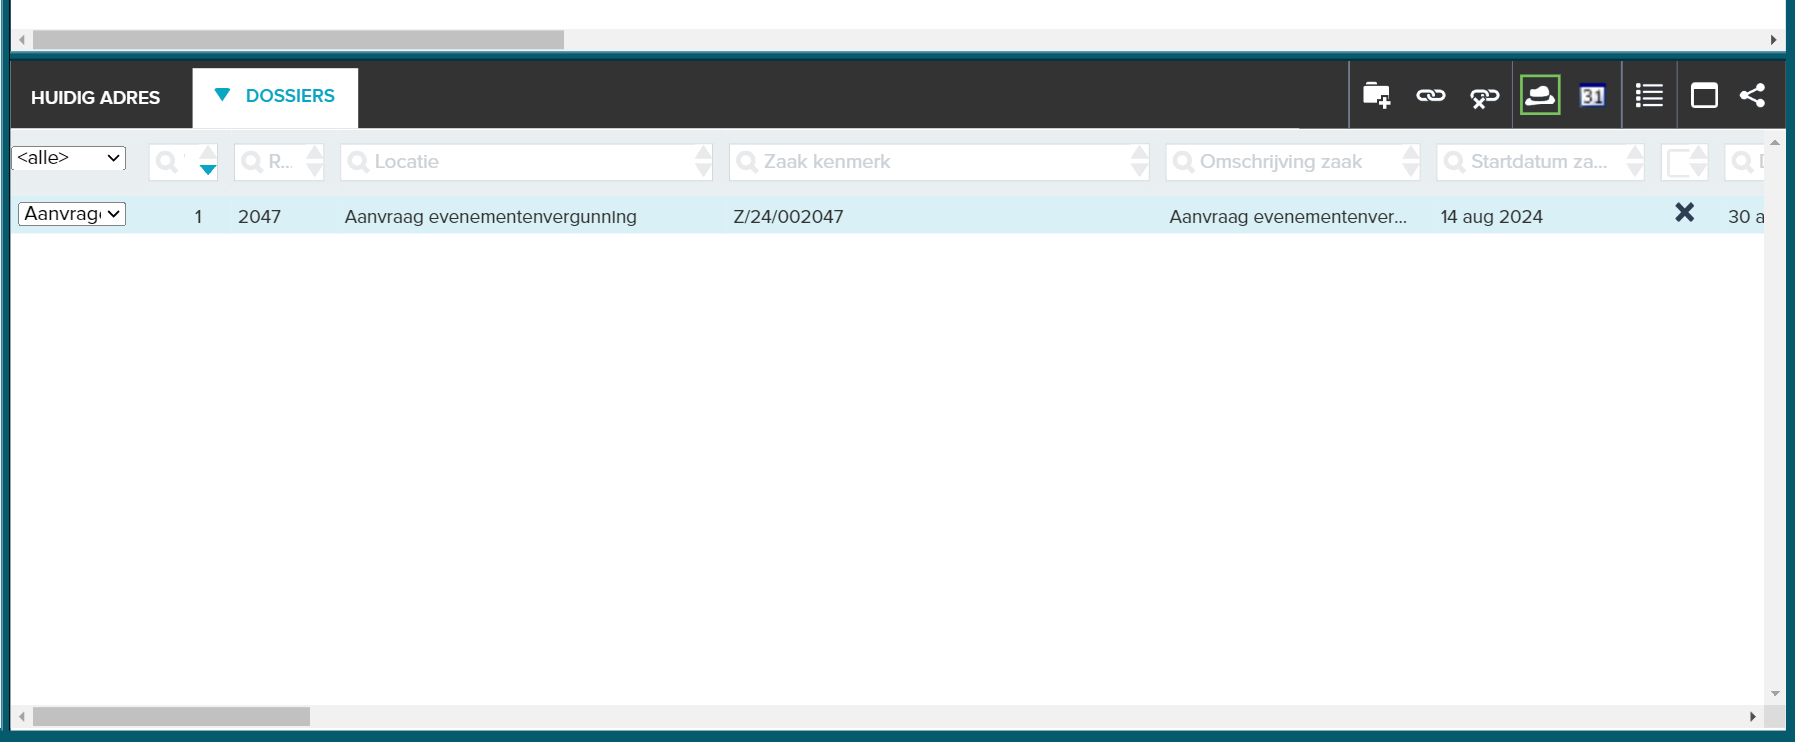Click the blue sort arrow in first column
This screenshot has height=742, width=1795.
(208, 170)
